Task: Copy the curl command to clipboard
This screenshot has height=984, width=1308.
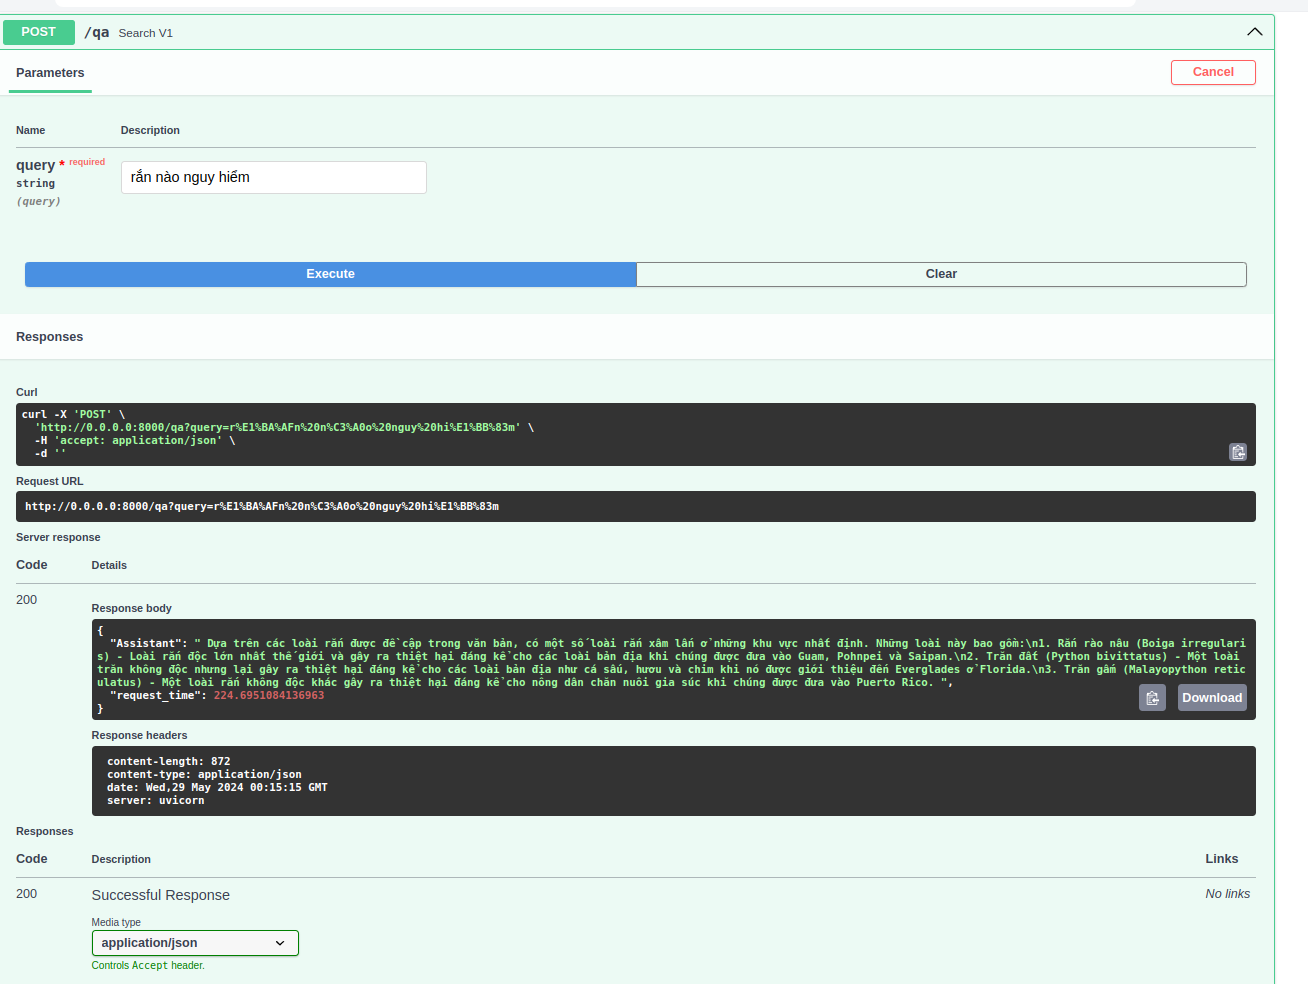Action: pyautogui.click(x=1238, y=452)
